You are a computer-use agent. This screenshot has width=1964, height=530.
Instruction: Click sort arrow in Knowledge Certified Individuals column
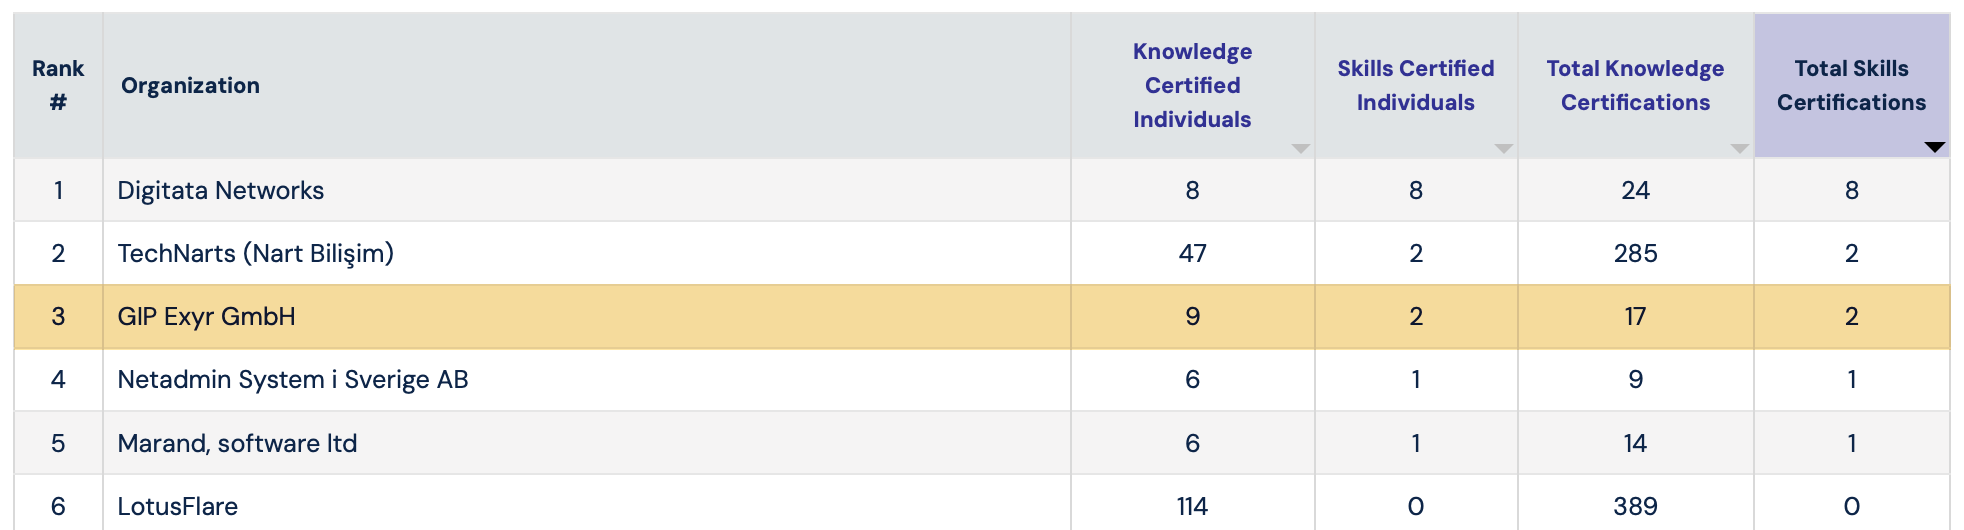point(1300,148)
